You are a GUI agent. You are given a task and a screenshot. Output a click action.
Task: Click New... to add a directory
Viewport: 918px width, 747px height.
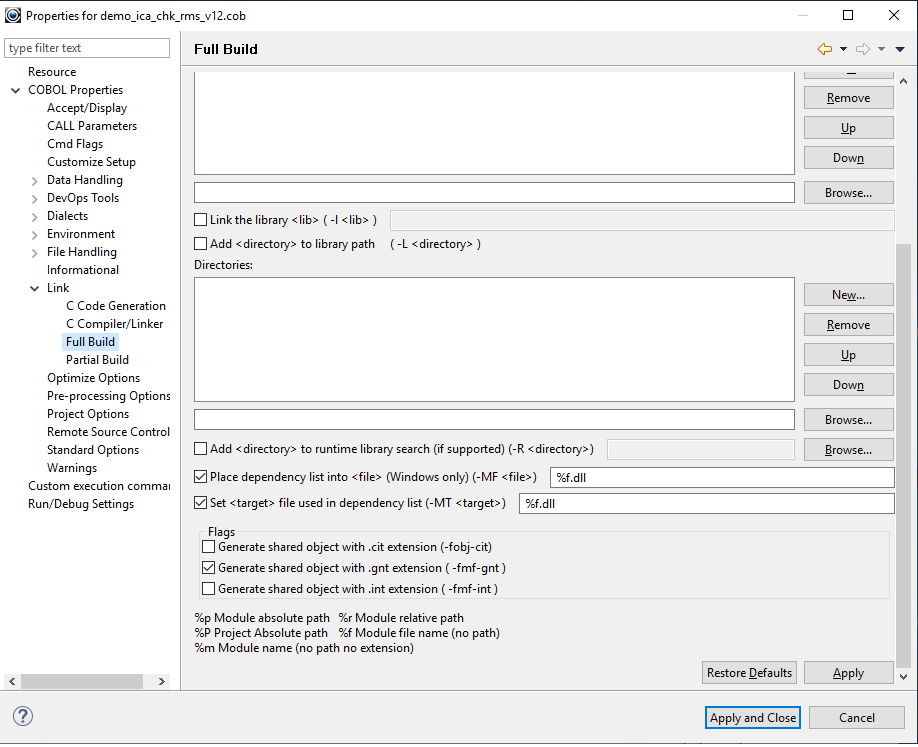tap(848, 294)
